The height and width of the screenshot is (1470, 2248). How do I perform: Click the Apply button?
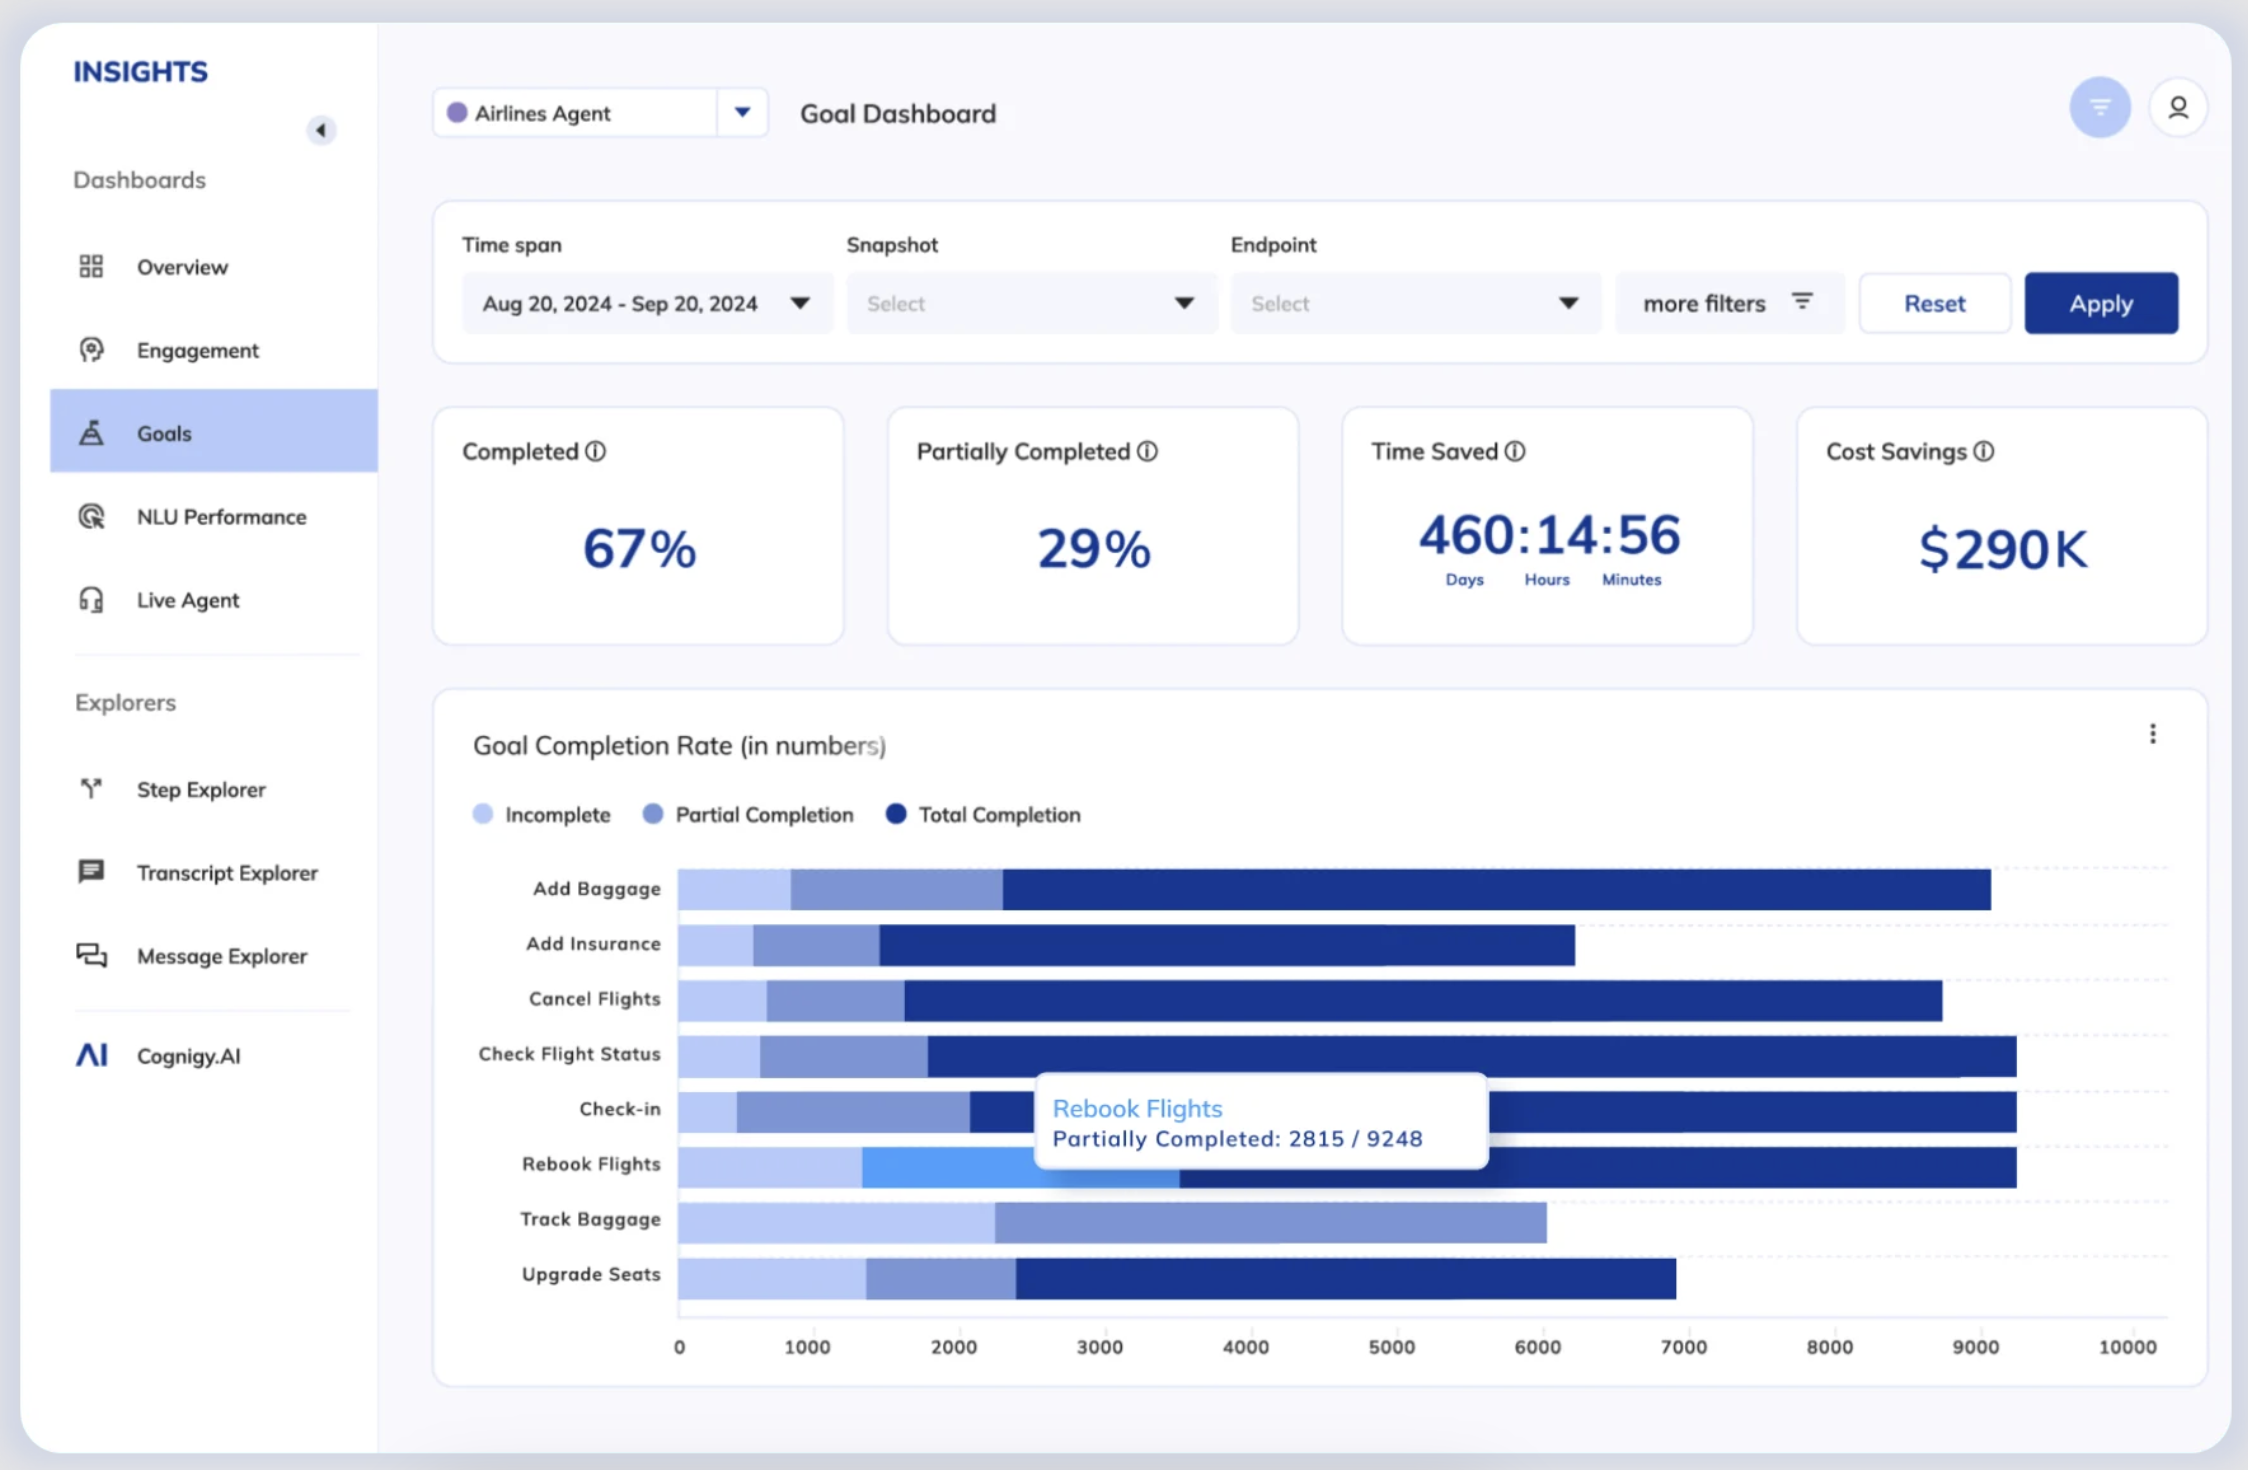pos(2101,303)
